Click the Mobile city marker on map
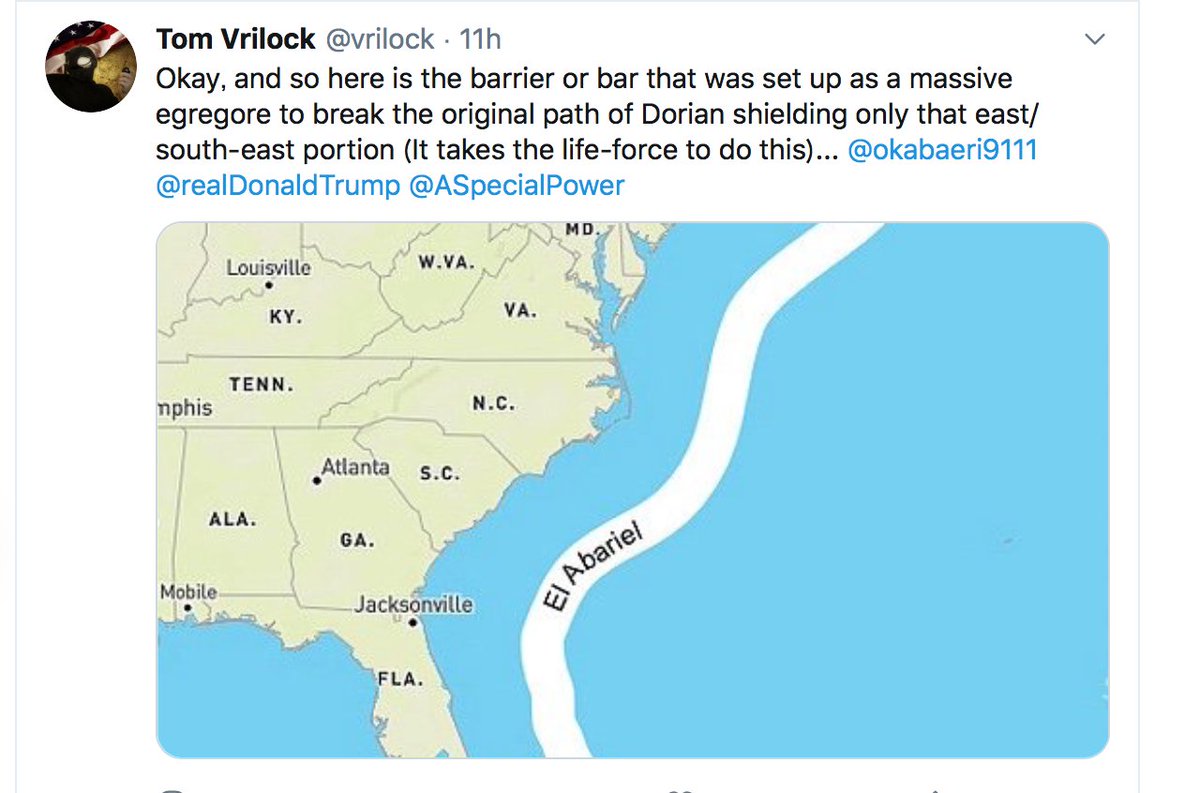This screenshot has height=793, width=1200. [x=188, y=607]
